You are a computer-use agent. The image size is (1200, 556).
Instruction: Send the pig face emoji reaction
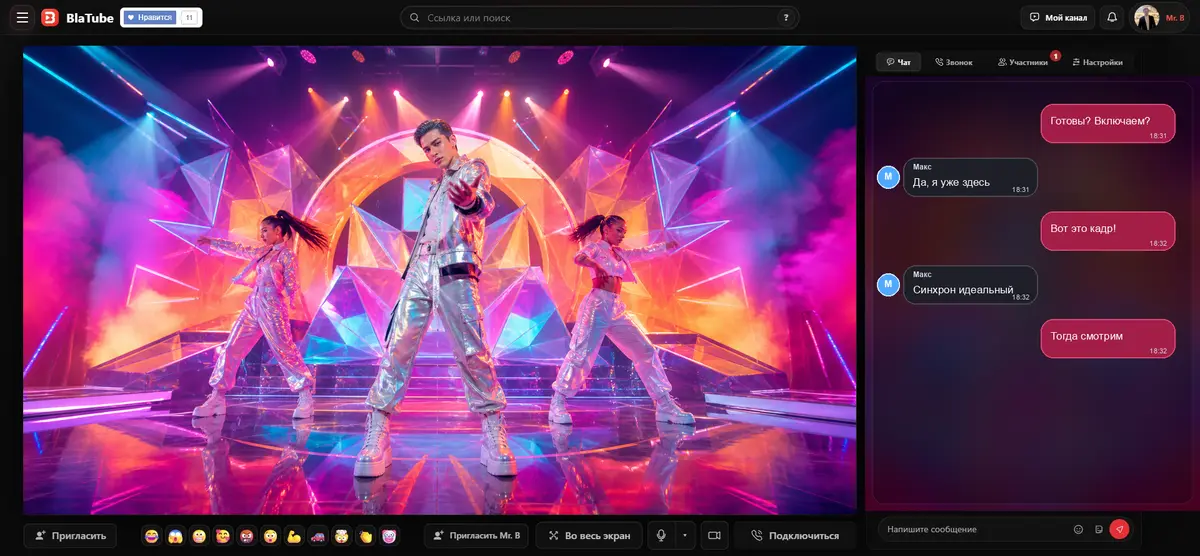click(x=389, y=536)
